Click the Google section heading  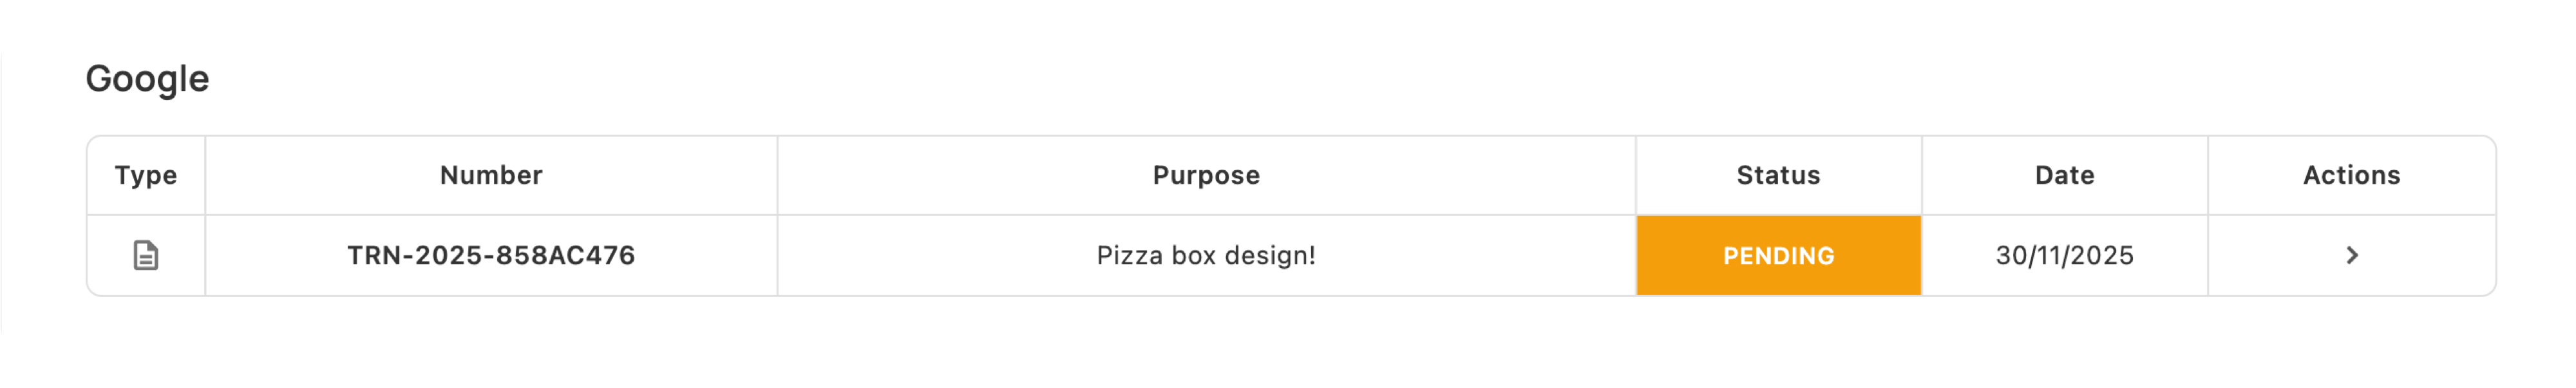[x=147, y=78]
